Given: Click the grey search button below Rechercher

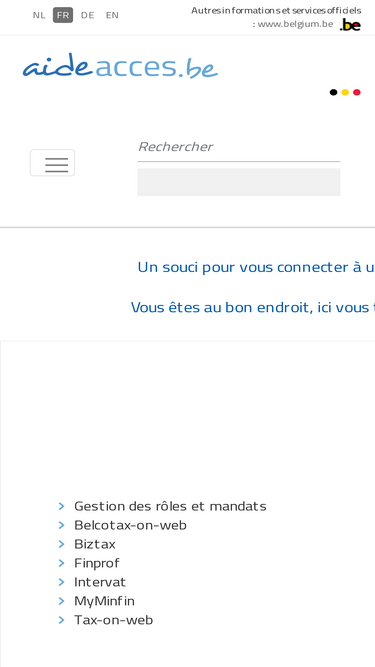Looking at the screenshot, I should point(239,182).
